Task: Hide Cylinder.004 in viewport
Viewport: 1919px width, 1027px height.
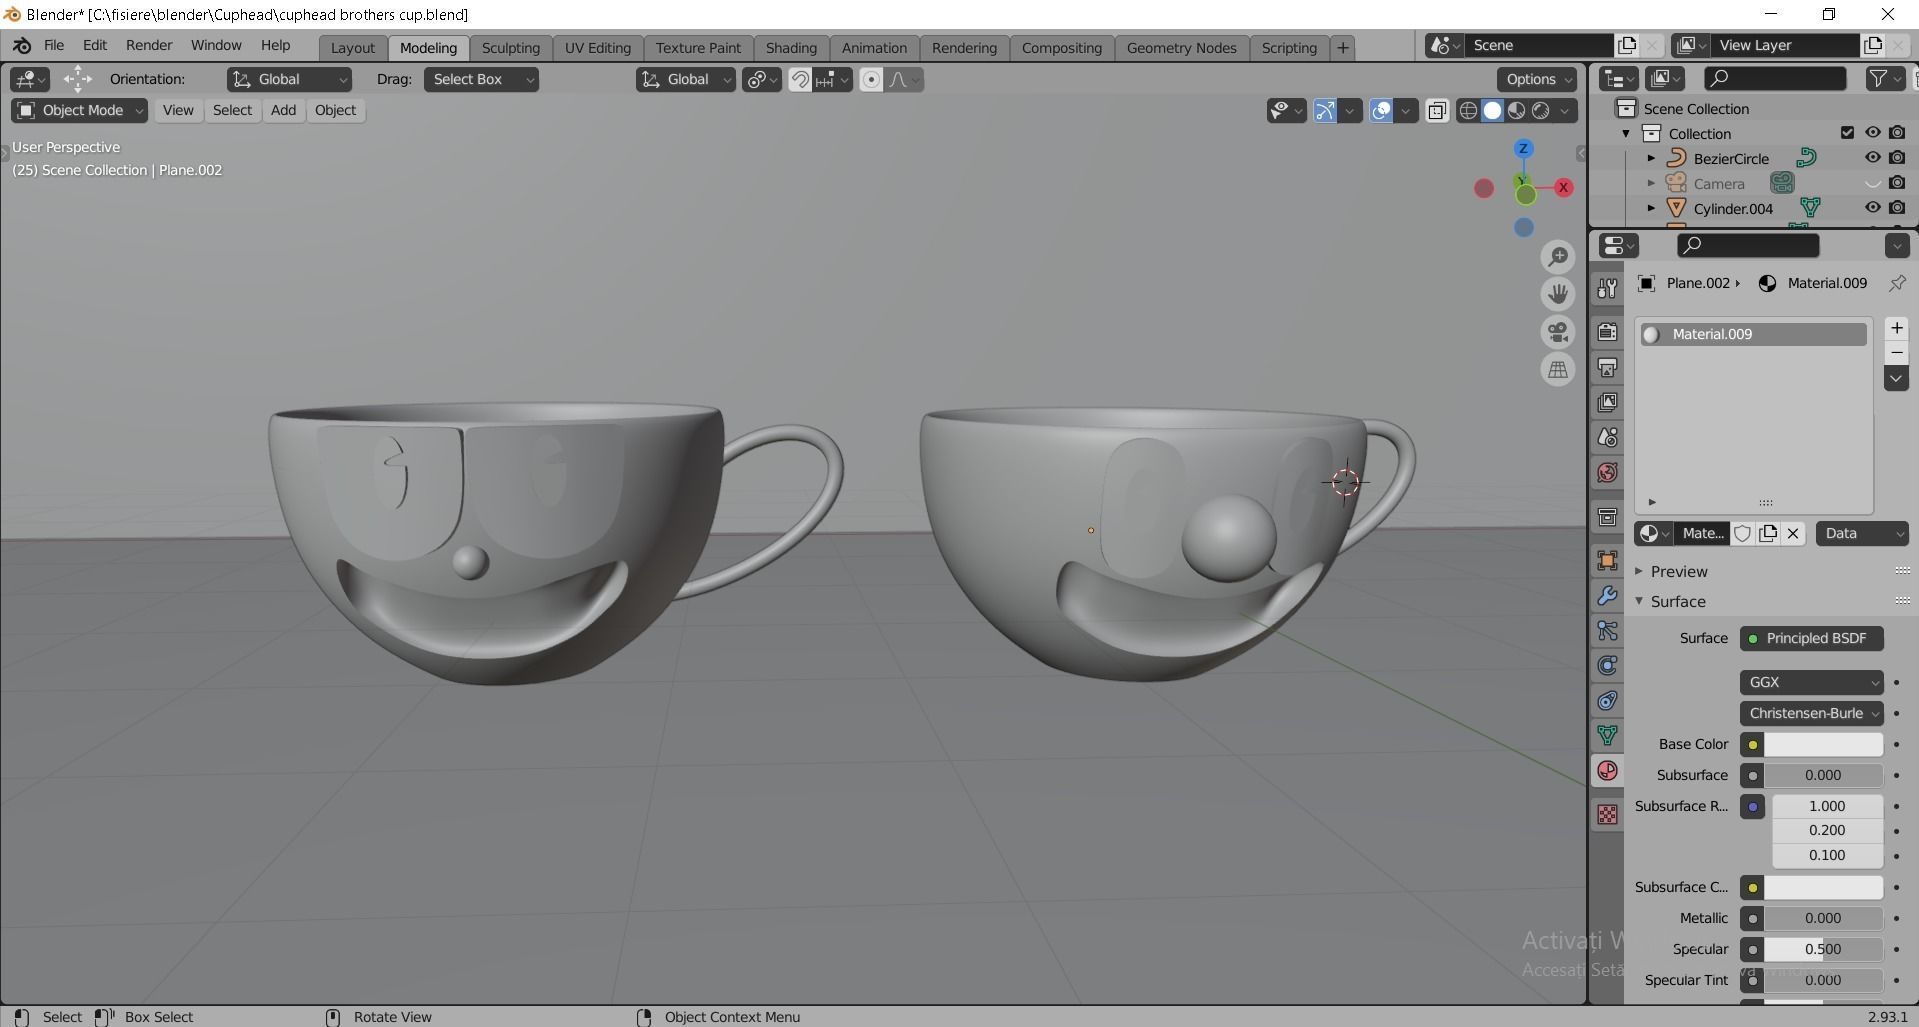Action: (1872, 208)
